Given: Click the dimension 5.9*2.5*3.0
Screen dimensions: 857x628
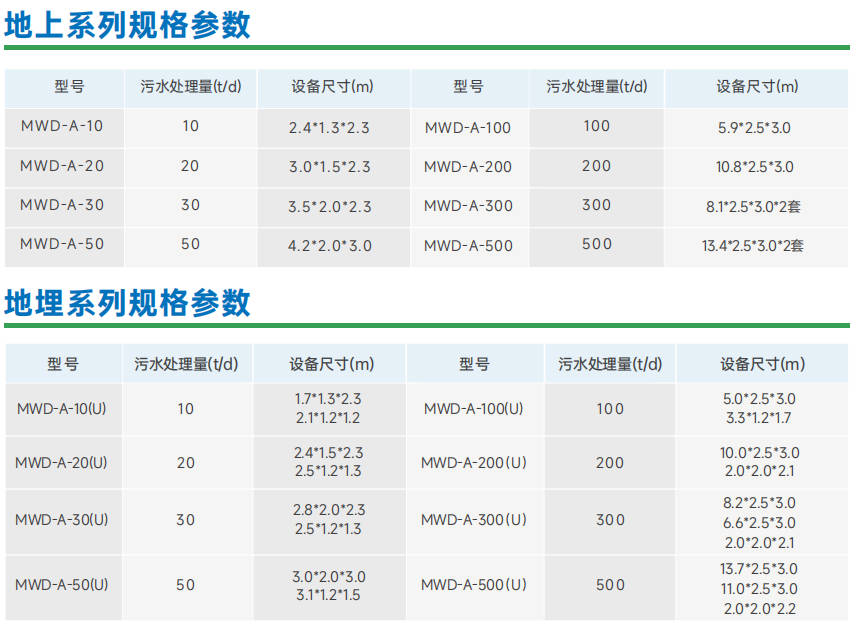Looking at the screenshot, I should [754, 128].
